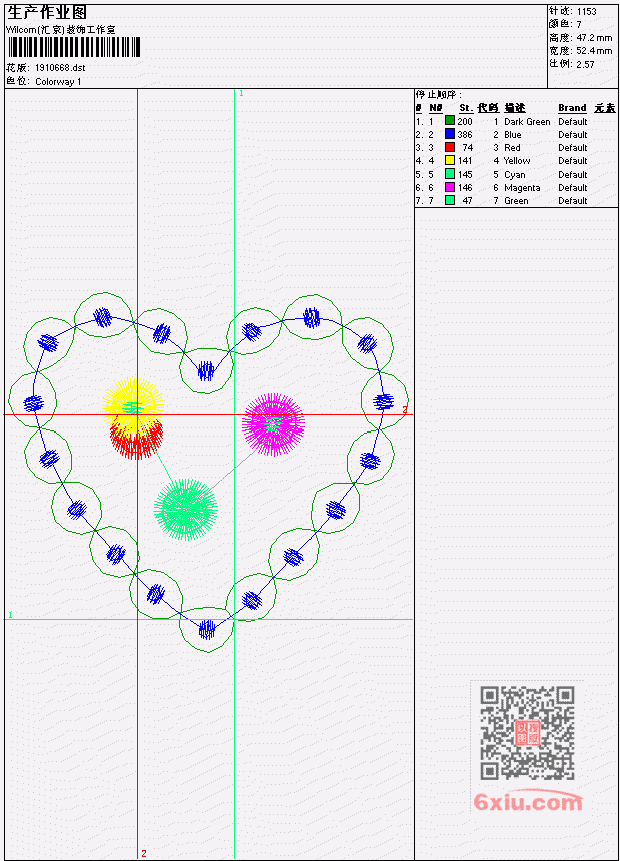Click the 'Colorway 1' text
620x861 pixels.
[x=58, y=82]
